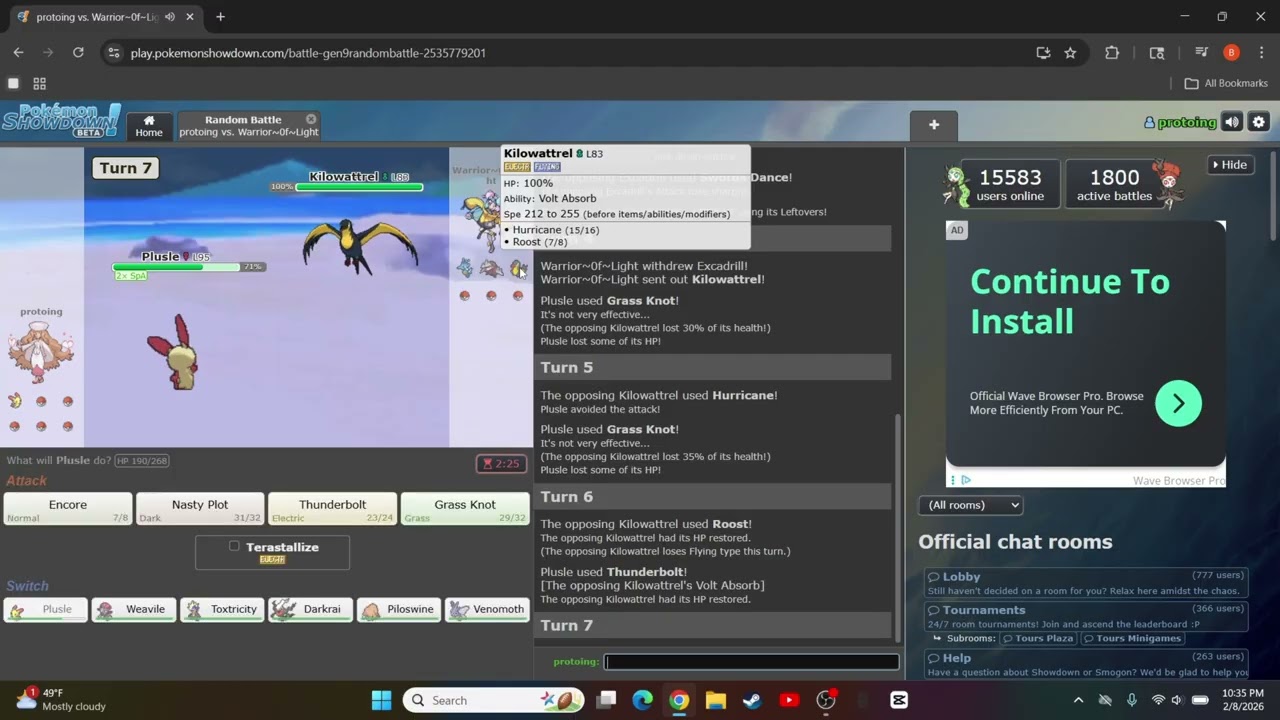Image resolution: width=1280 pixels, height=720 pixels.
Task: Open Tours Plaza subroom
Action: (x=1037, y=638)
